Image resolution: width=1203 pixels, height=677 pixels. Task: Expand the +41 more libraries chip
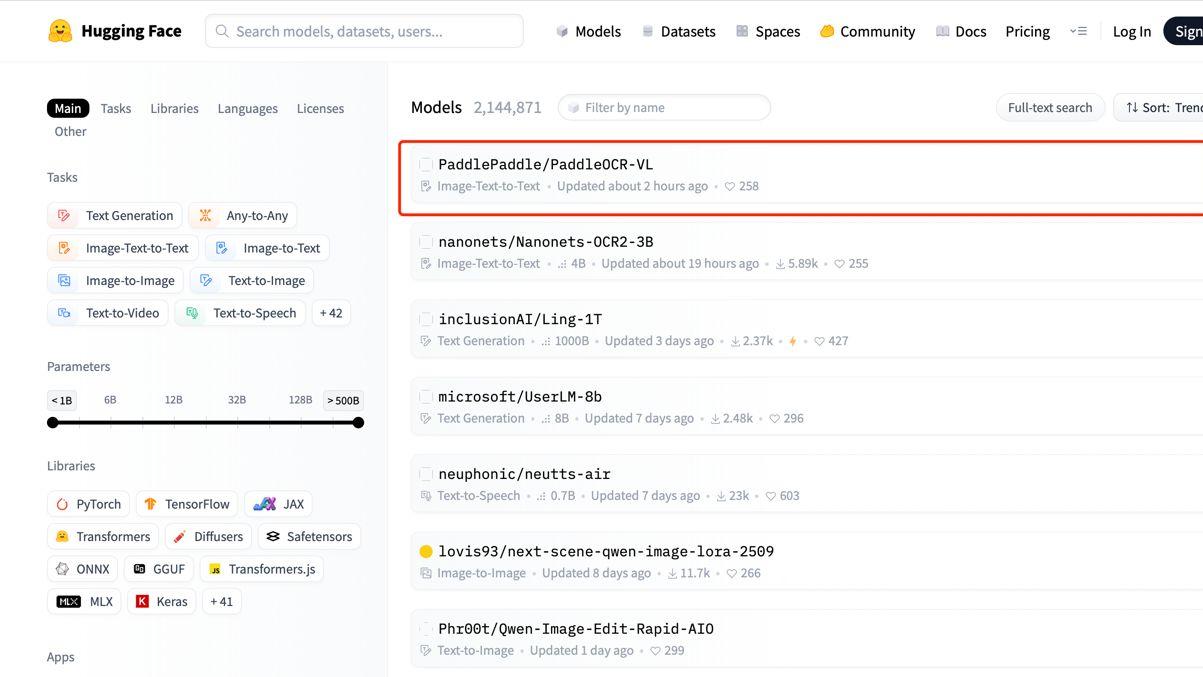tap(222, 601)
